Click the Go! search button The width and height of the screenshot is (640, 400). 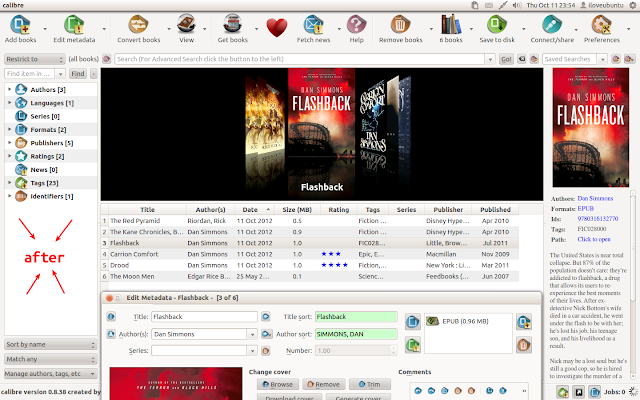(506, 59)
